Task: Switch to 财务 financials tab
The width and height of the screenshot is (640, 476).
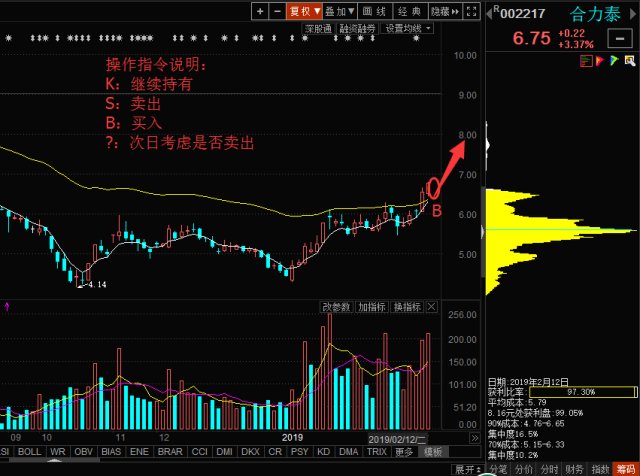Action: 574,470
